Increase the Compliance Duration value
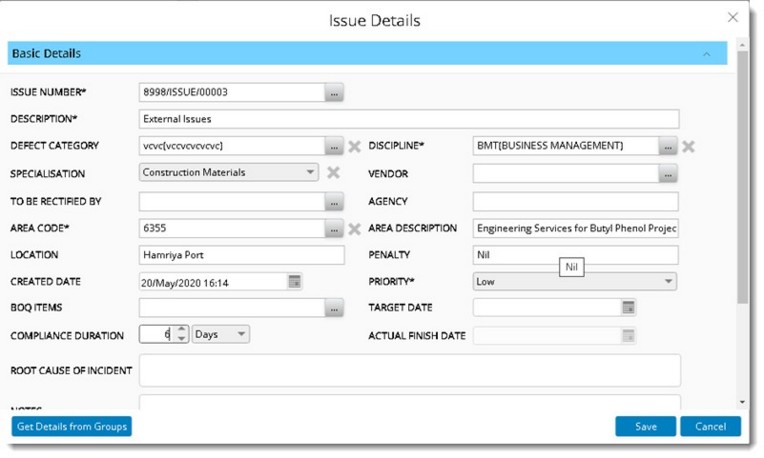This screenshot has height=458, width=764. [x=181, y=329]
